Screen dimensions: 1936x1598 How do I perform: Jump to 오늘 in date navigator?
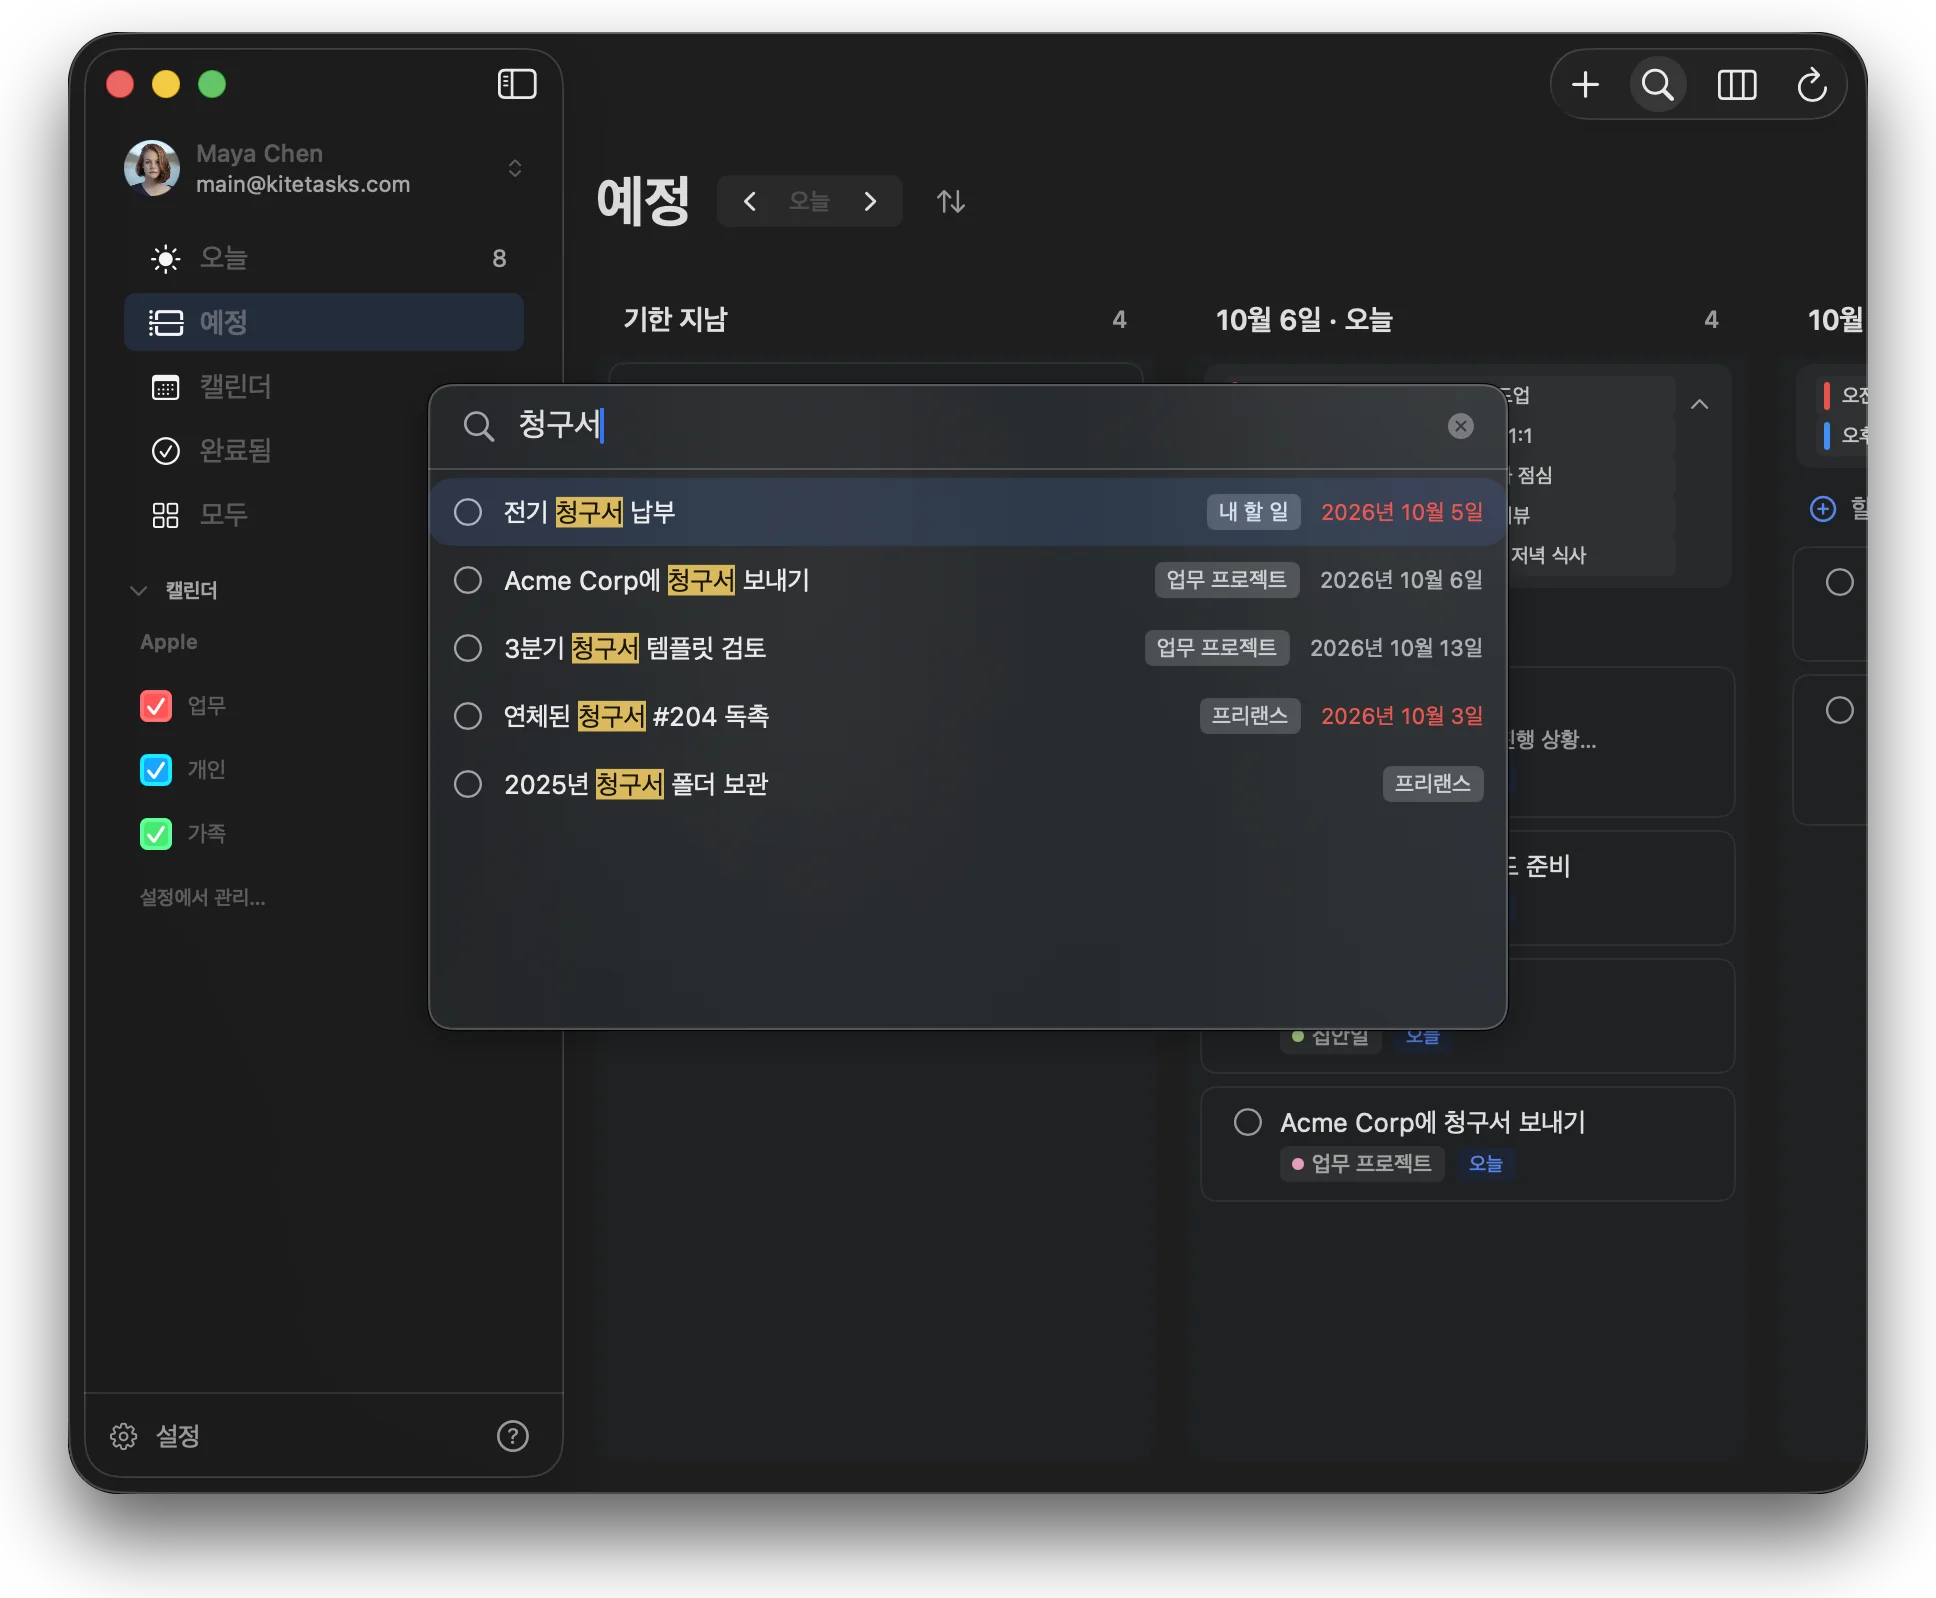pos(809,201)
